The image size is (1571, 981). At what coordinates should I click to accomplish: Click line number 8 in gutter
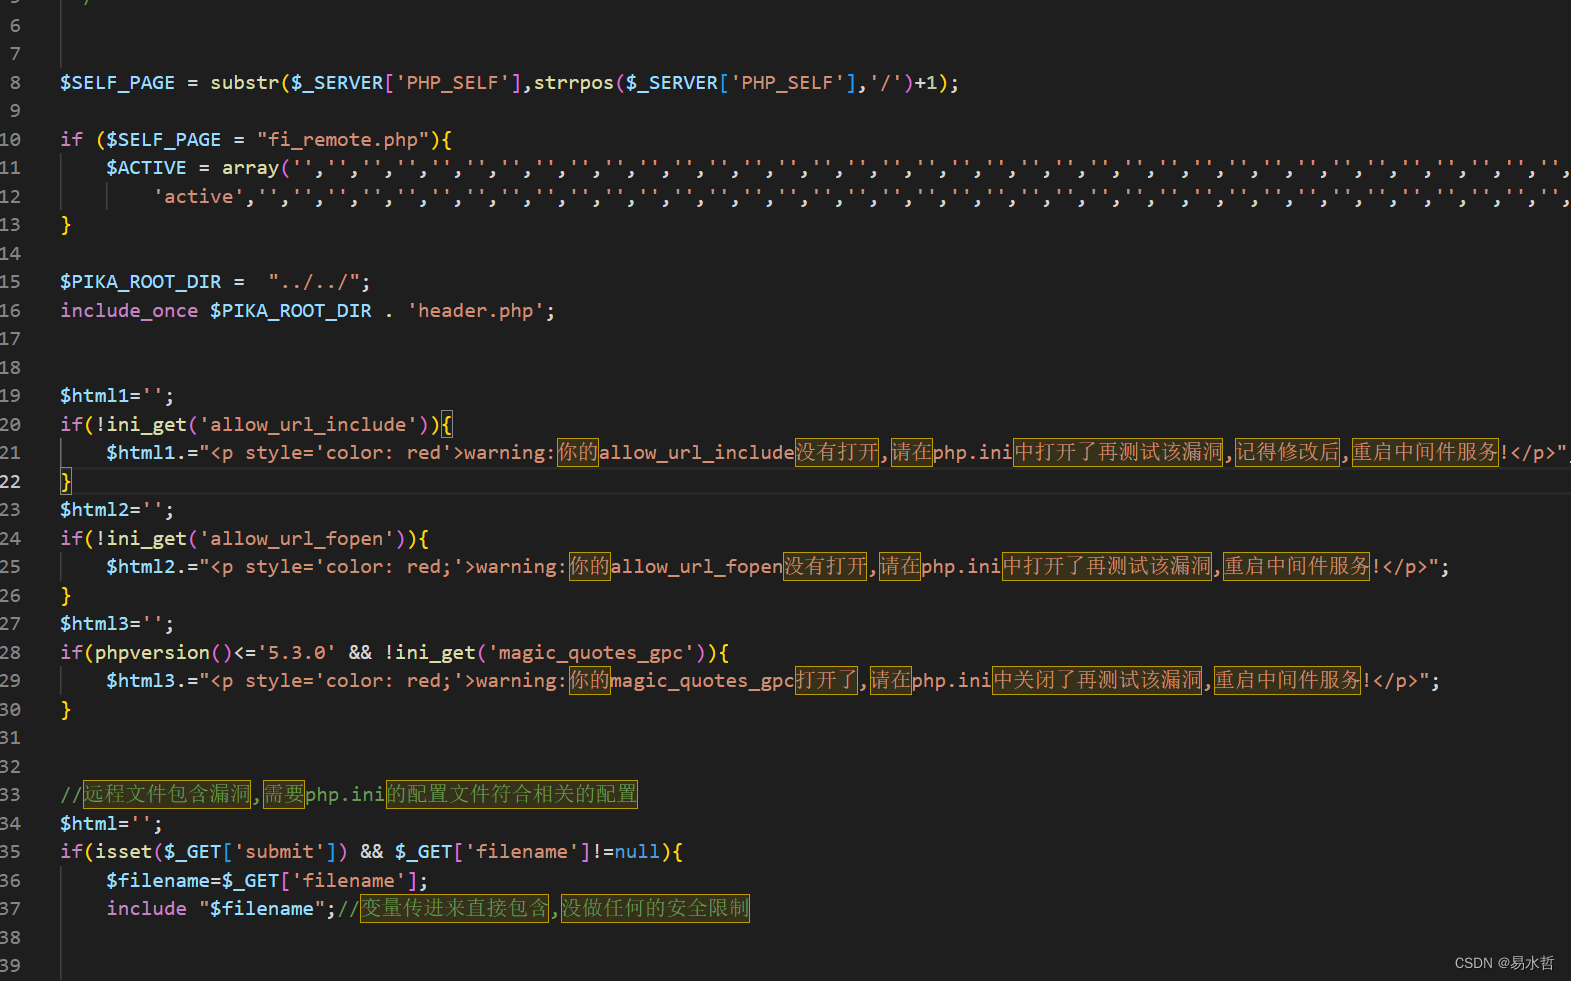coord(14,83)
